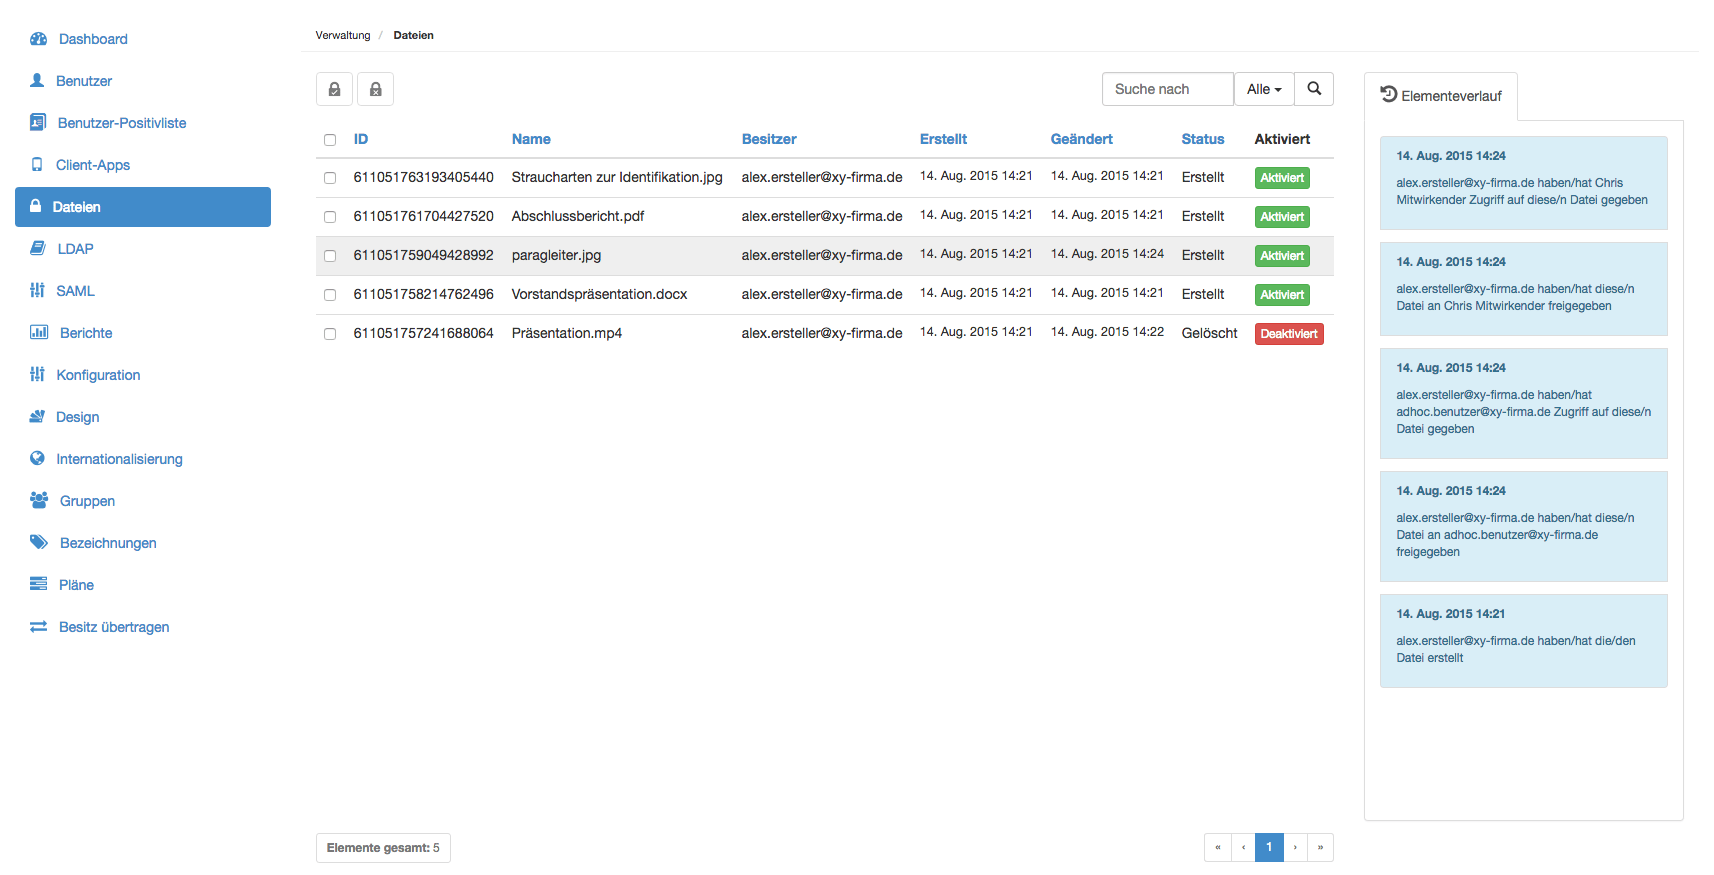Viewport: 1714px width, 875px height.
Task: Click the lock-with-checkmark activate button
Action: [x=335, y=89]
